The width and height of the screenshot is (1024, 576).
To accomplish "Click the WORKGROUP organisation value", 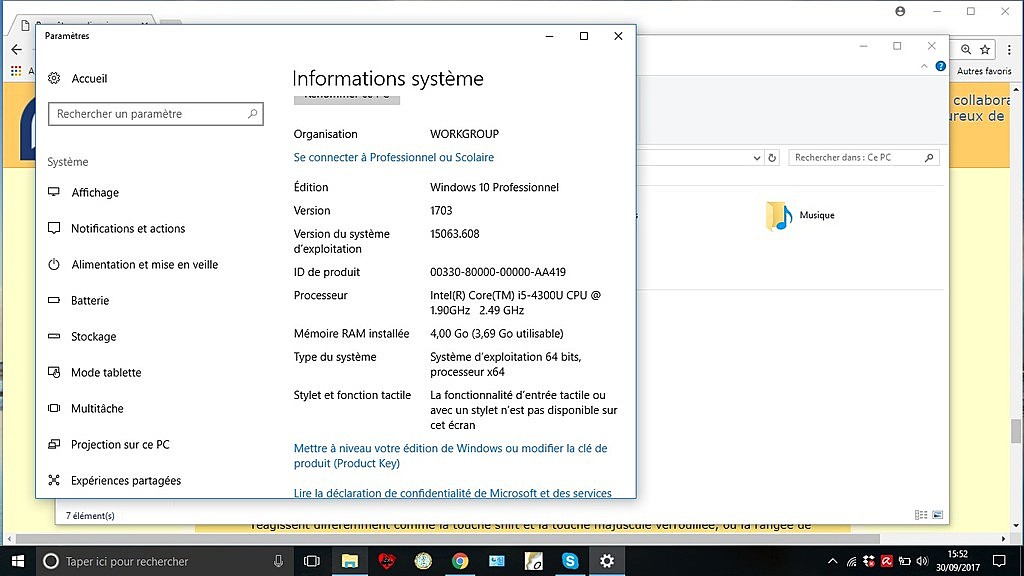I will pyautogui.click(x=464, y=134).
